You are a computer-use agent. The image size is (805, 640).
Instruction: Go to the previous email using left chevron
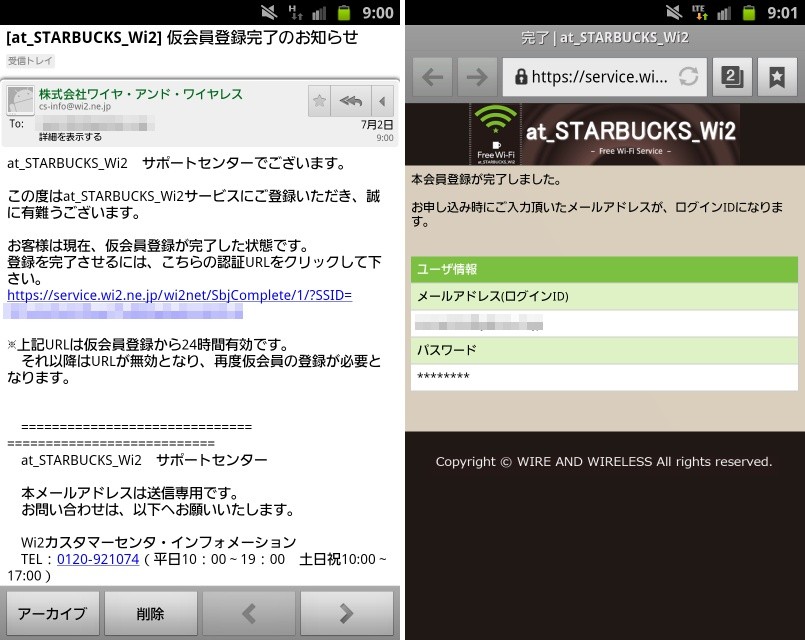(x=249, y=613)
